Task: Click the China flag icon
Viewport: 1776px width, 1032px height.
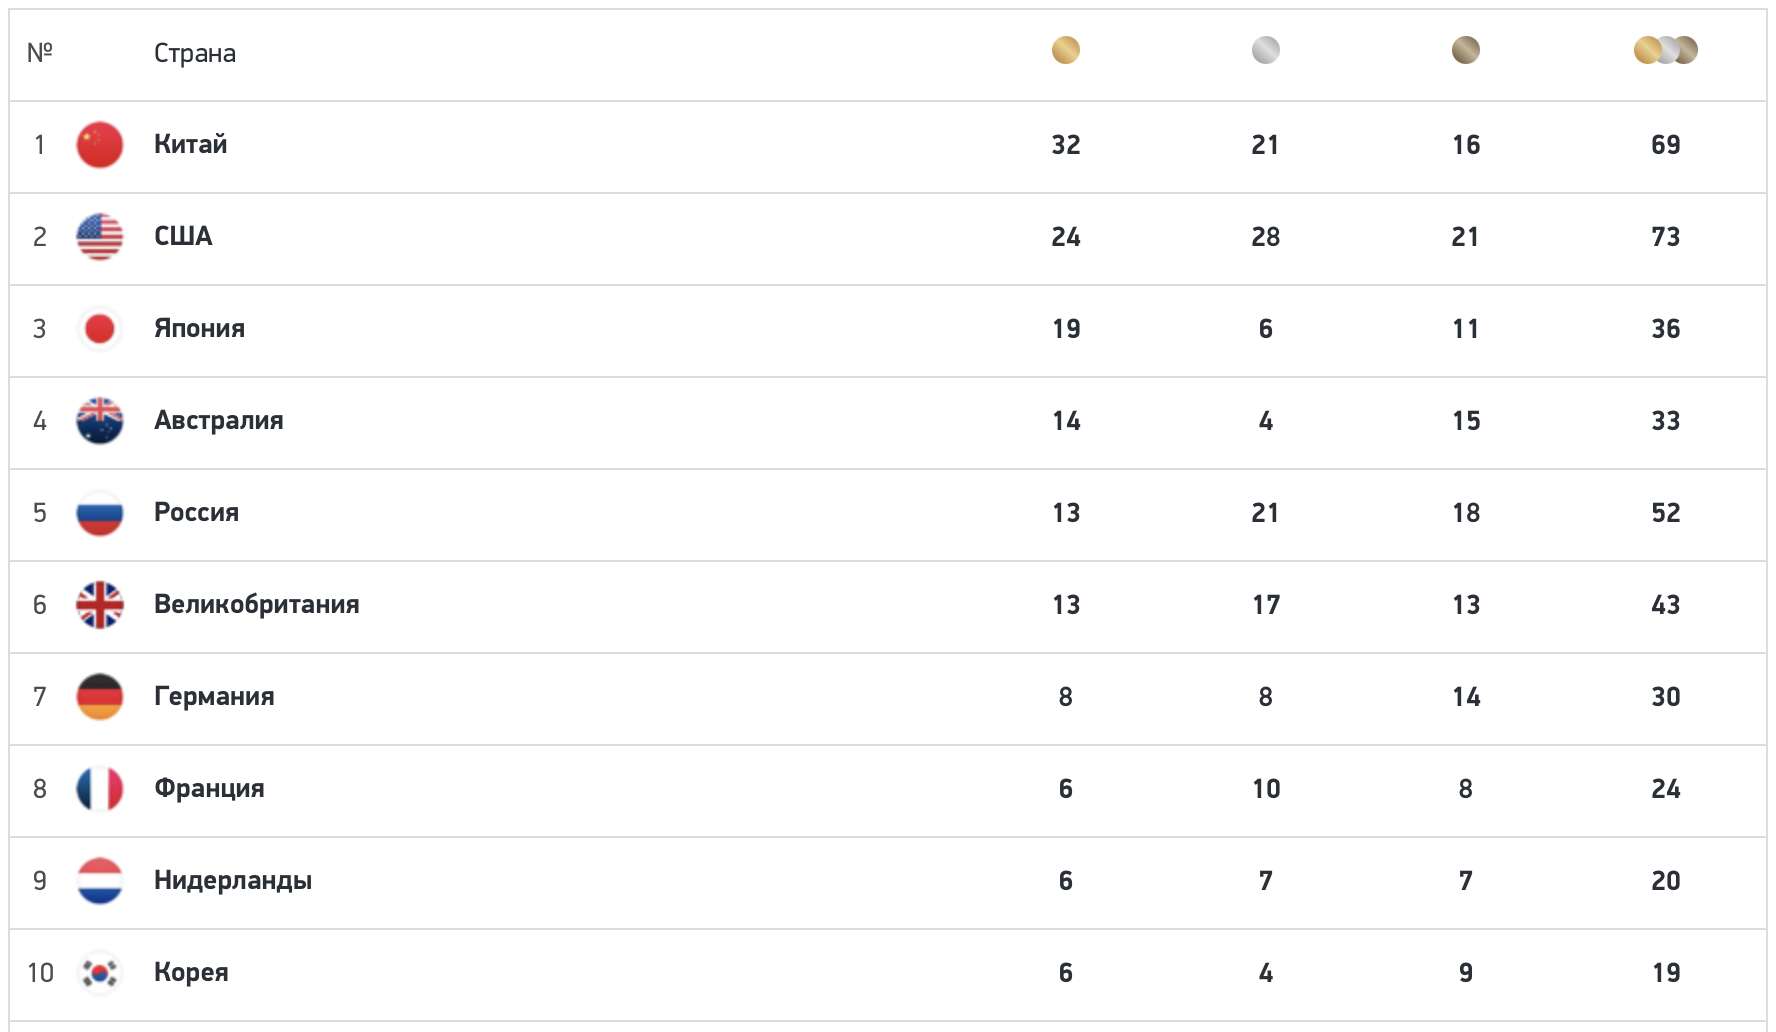Action: (100, 145)
